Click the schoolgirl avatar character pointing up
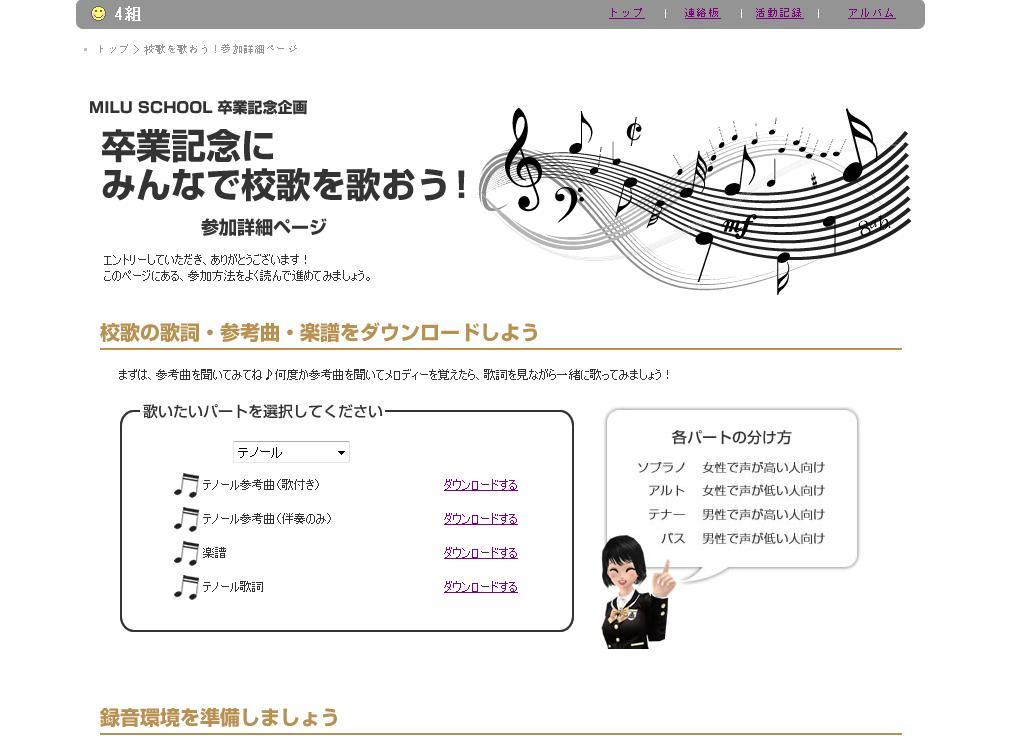 click(x=634, y=592)
